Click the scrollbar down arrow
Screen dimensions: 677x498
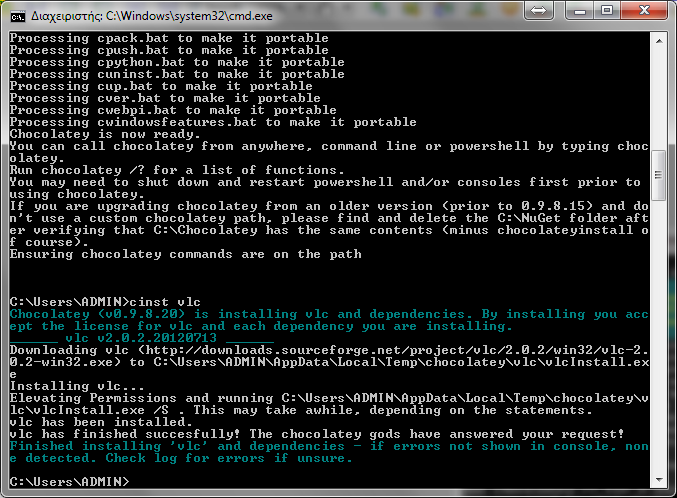coord(659,479)
